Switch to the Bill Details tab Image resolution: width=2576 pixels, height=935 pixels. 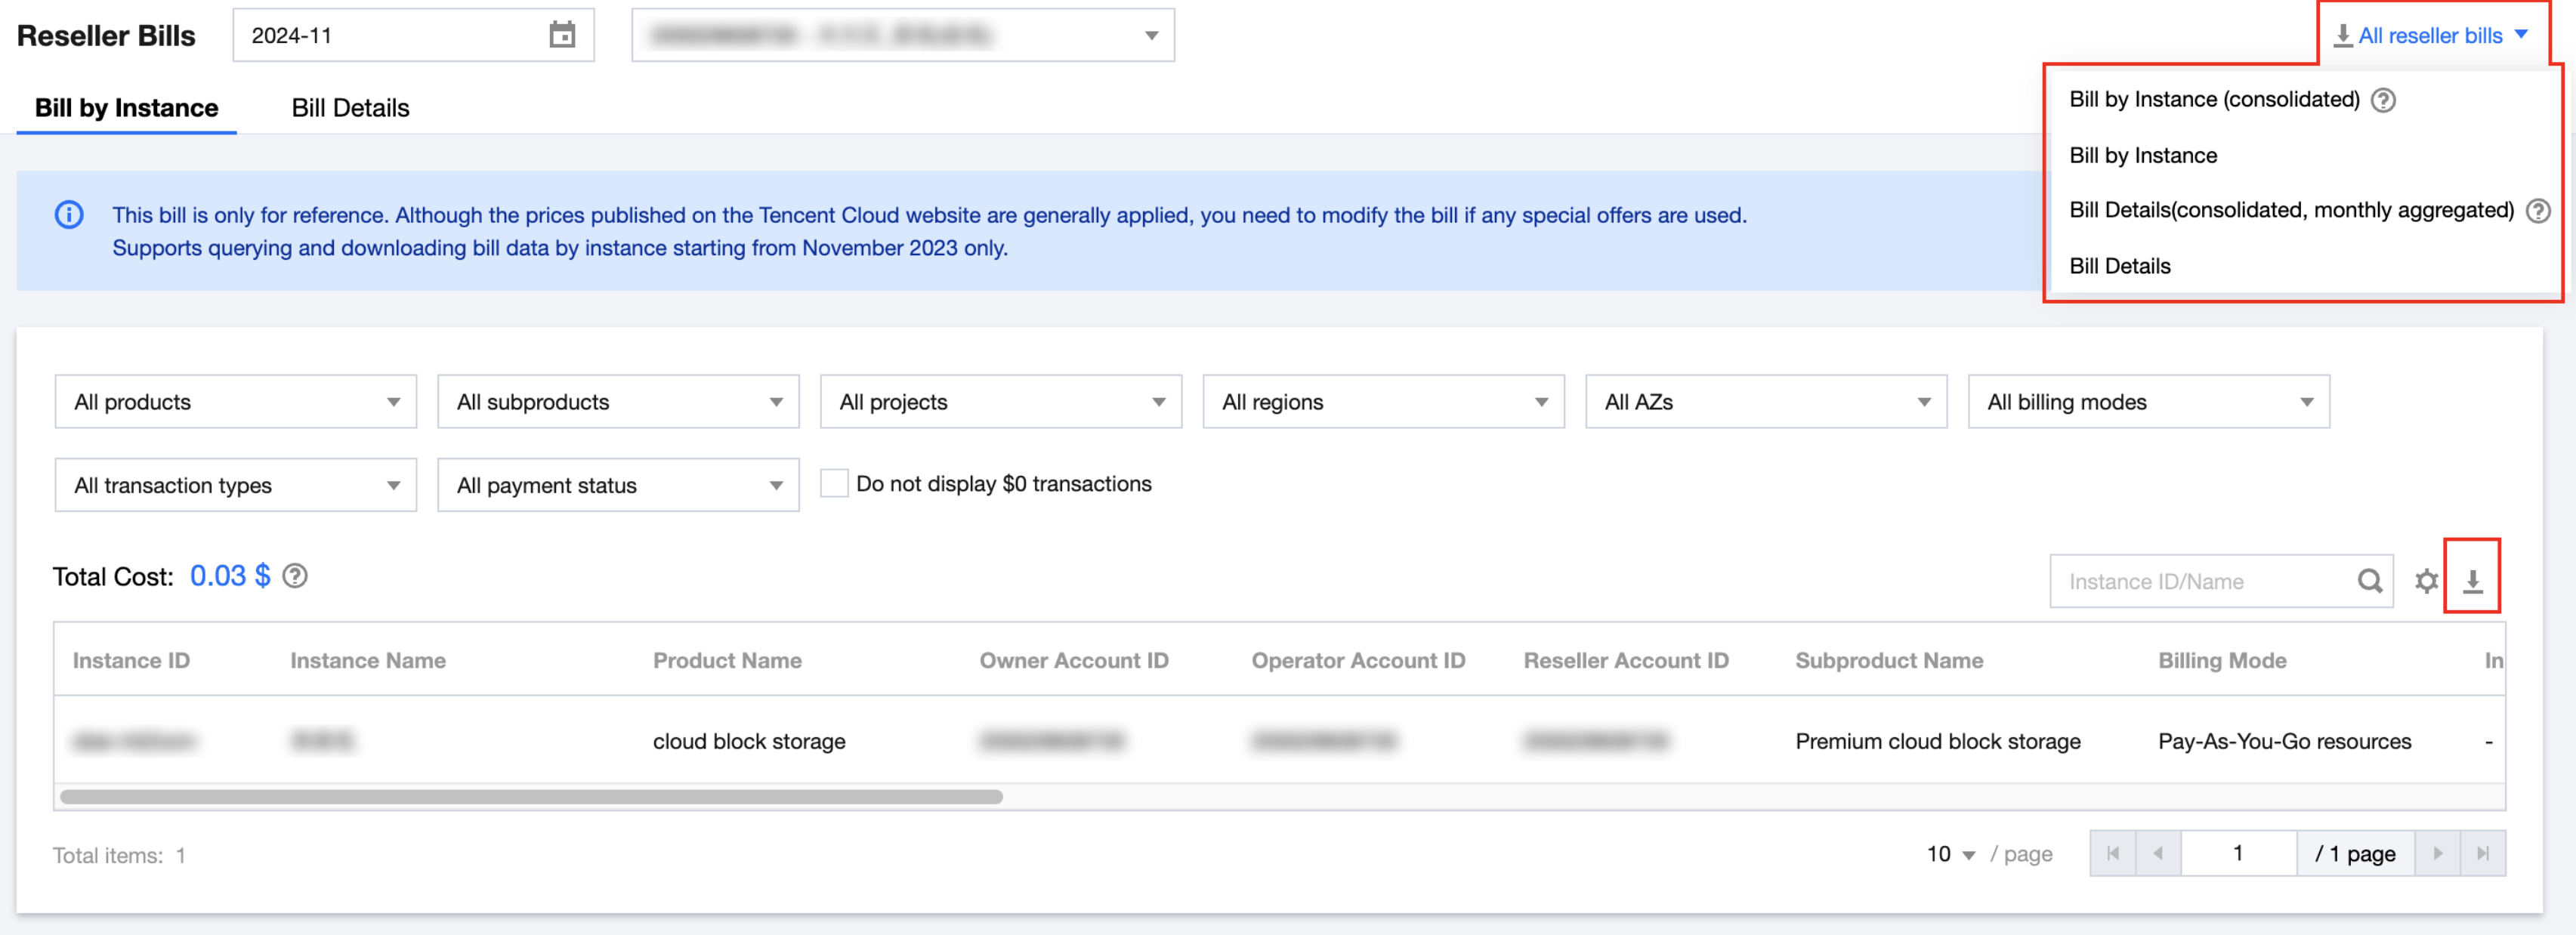pos(350,108)
